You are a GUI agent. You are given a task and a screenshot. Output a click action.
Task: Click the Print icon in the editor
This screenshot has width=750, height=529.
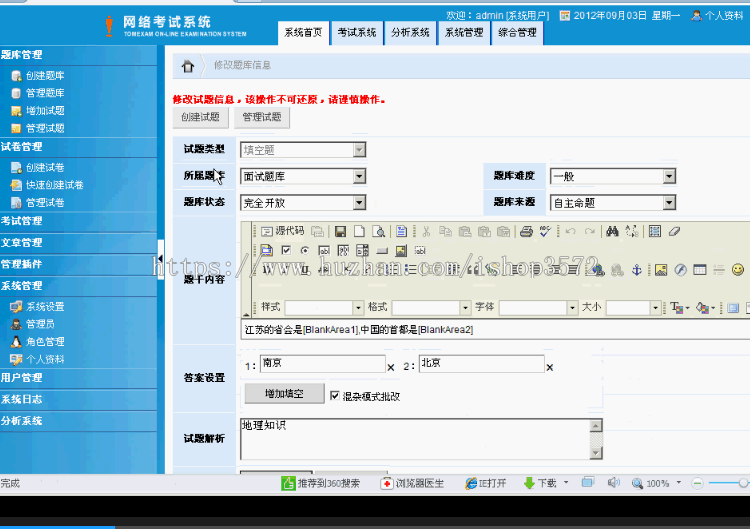(x=526, y=232)
